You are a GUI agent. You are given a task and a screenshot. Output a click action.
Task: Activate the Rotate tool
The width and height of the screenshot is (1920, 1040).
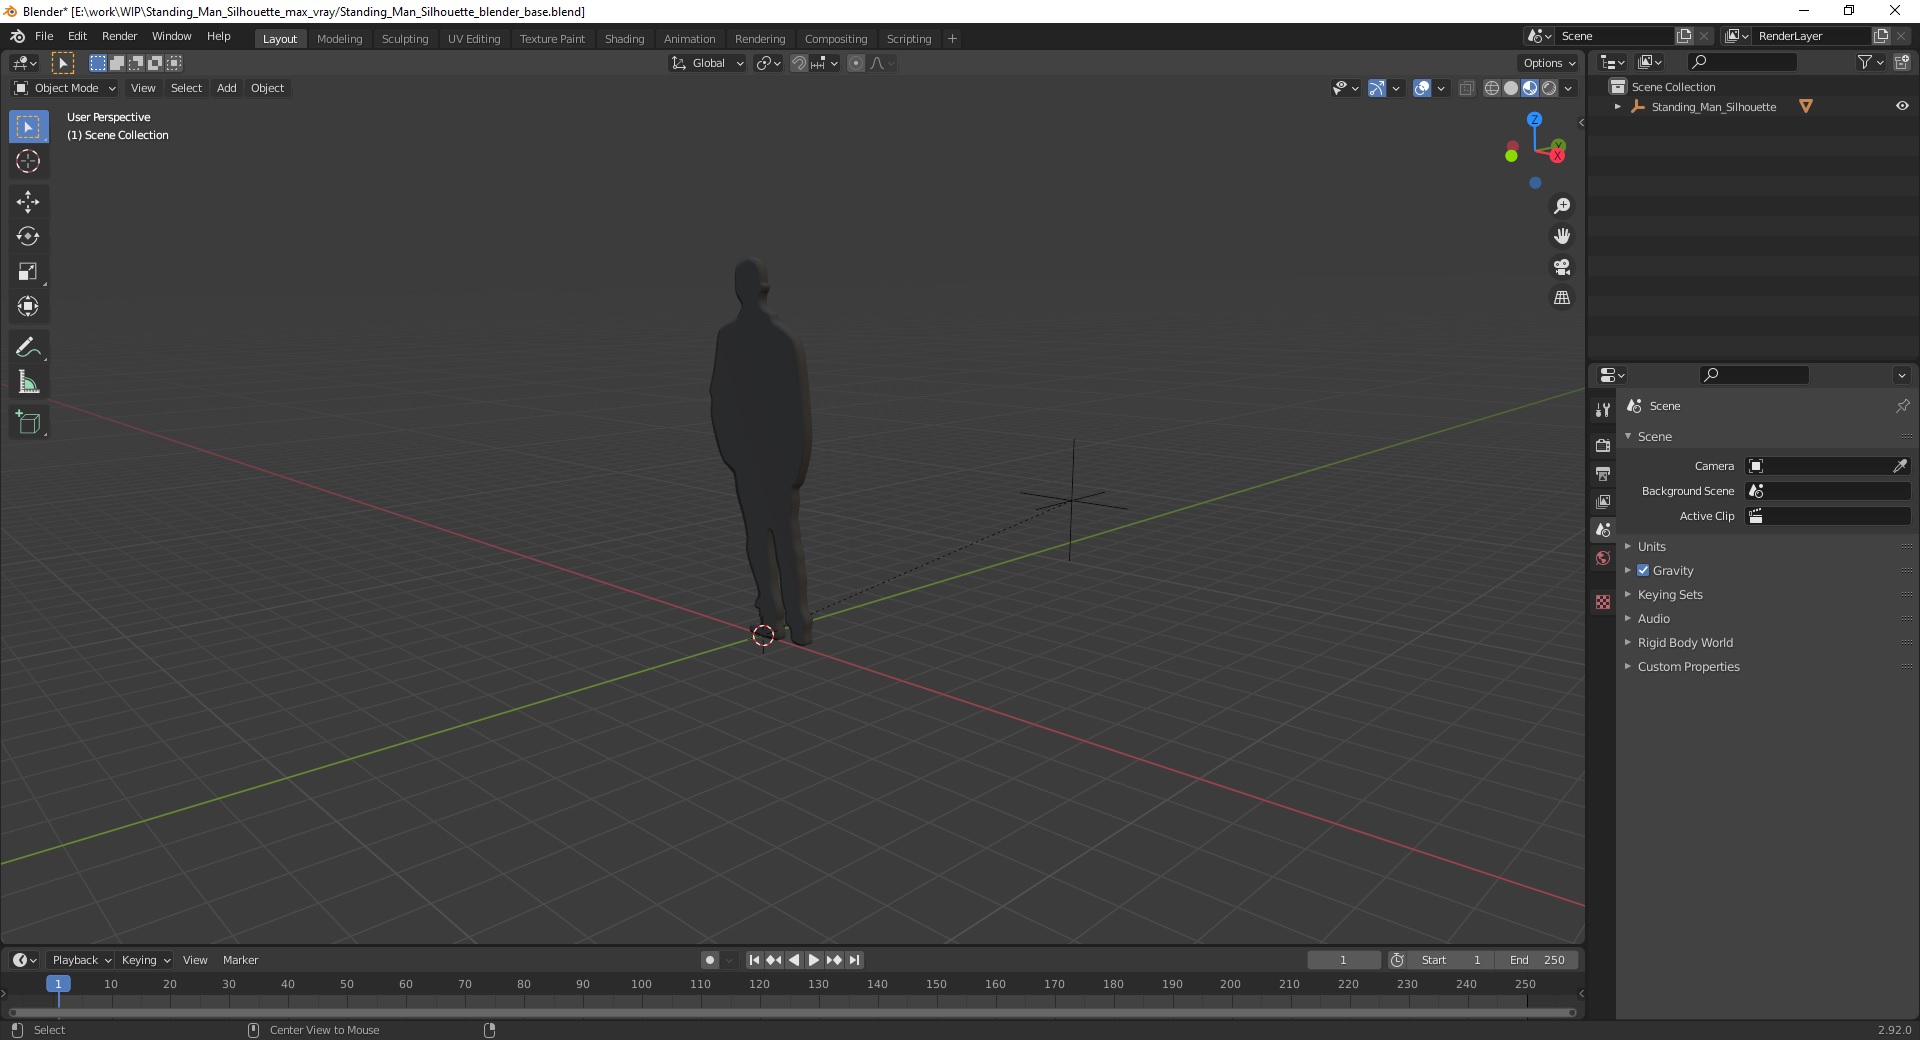(x=28, y=237)
